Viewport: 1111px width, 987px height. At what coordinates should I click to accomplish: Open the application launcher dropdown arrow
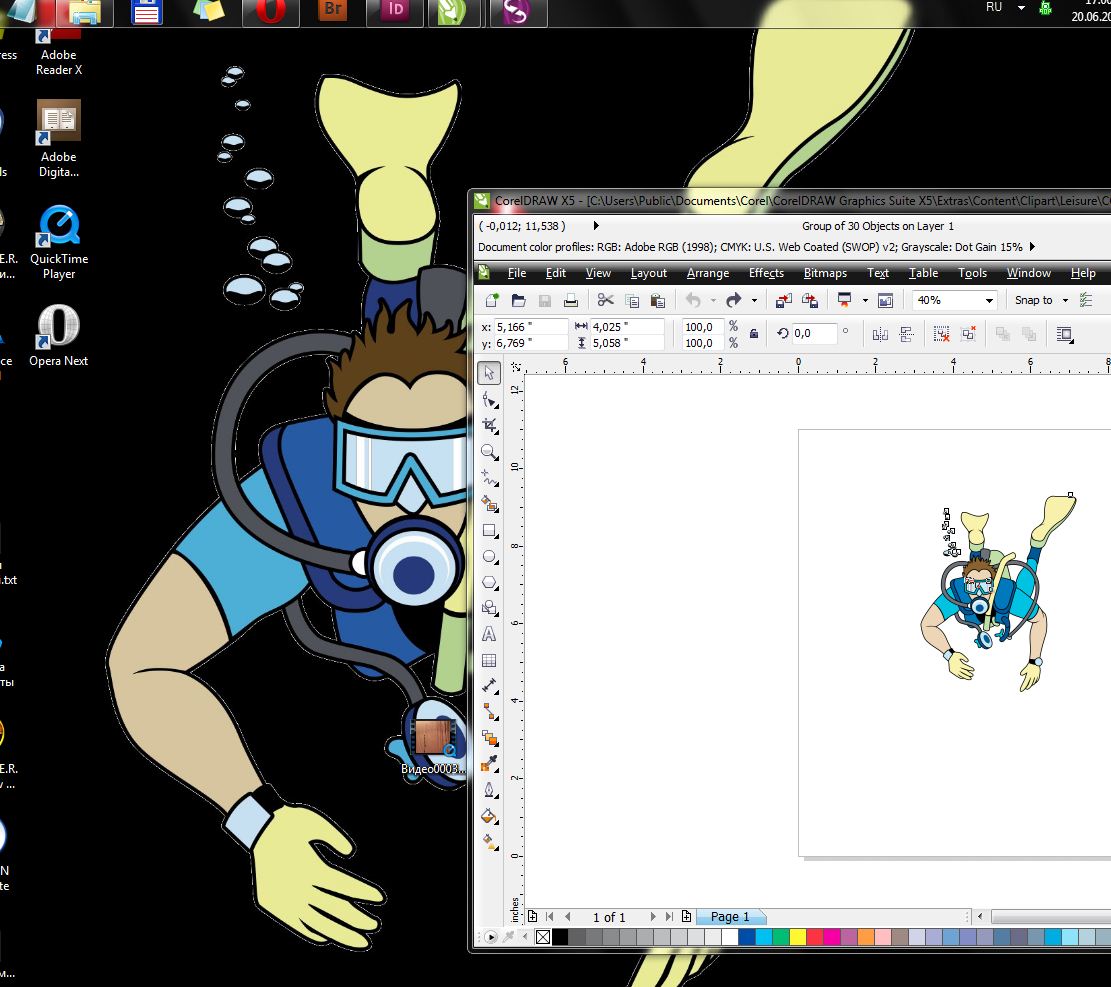tap(865, 300)
